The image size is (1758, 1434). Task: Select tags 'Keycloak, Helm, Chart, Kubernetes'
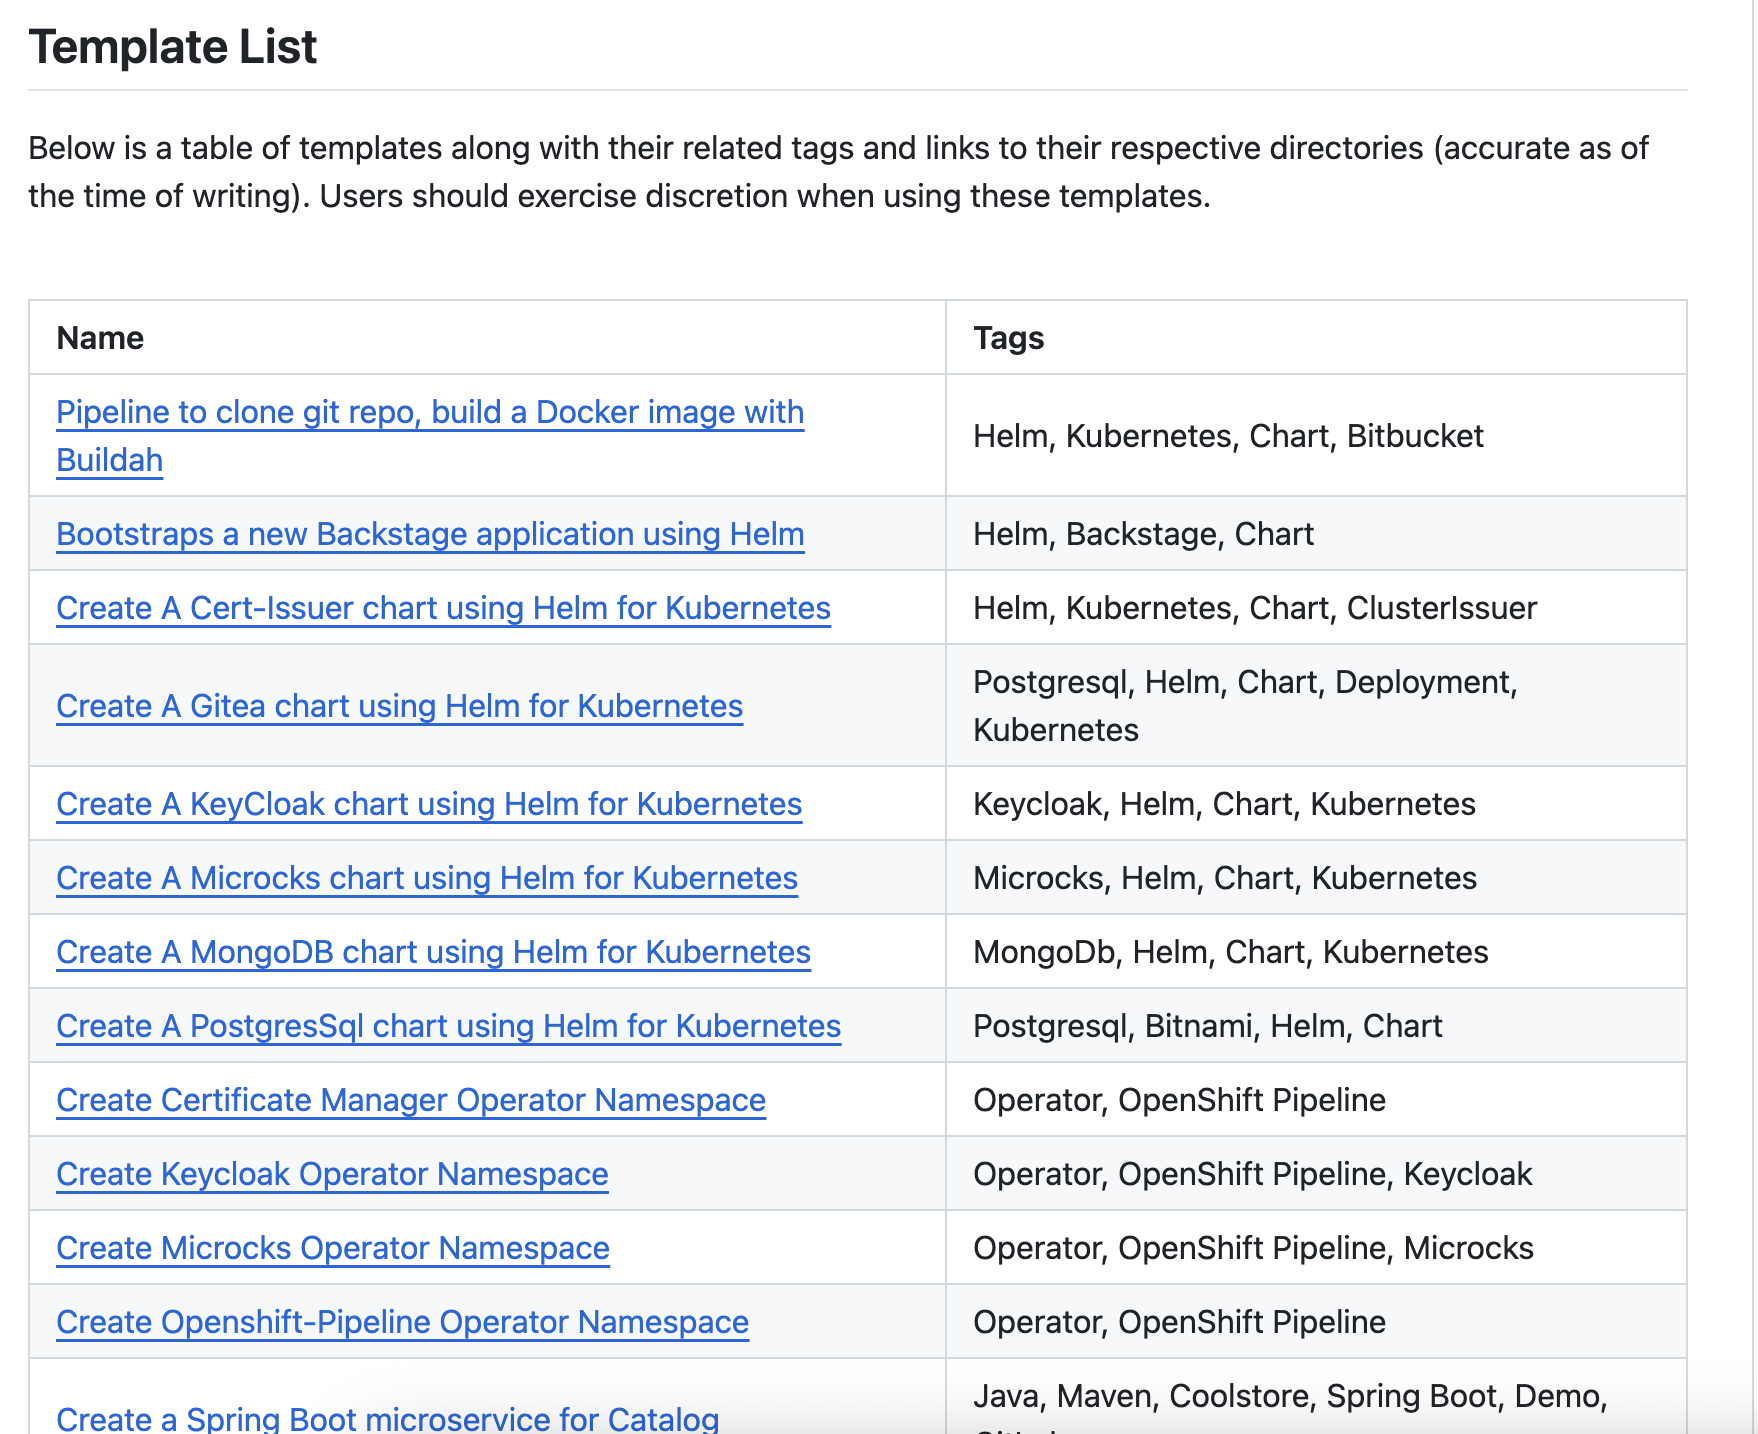coord(1224,804)
